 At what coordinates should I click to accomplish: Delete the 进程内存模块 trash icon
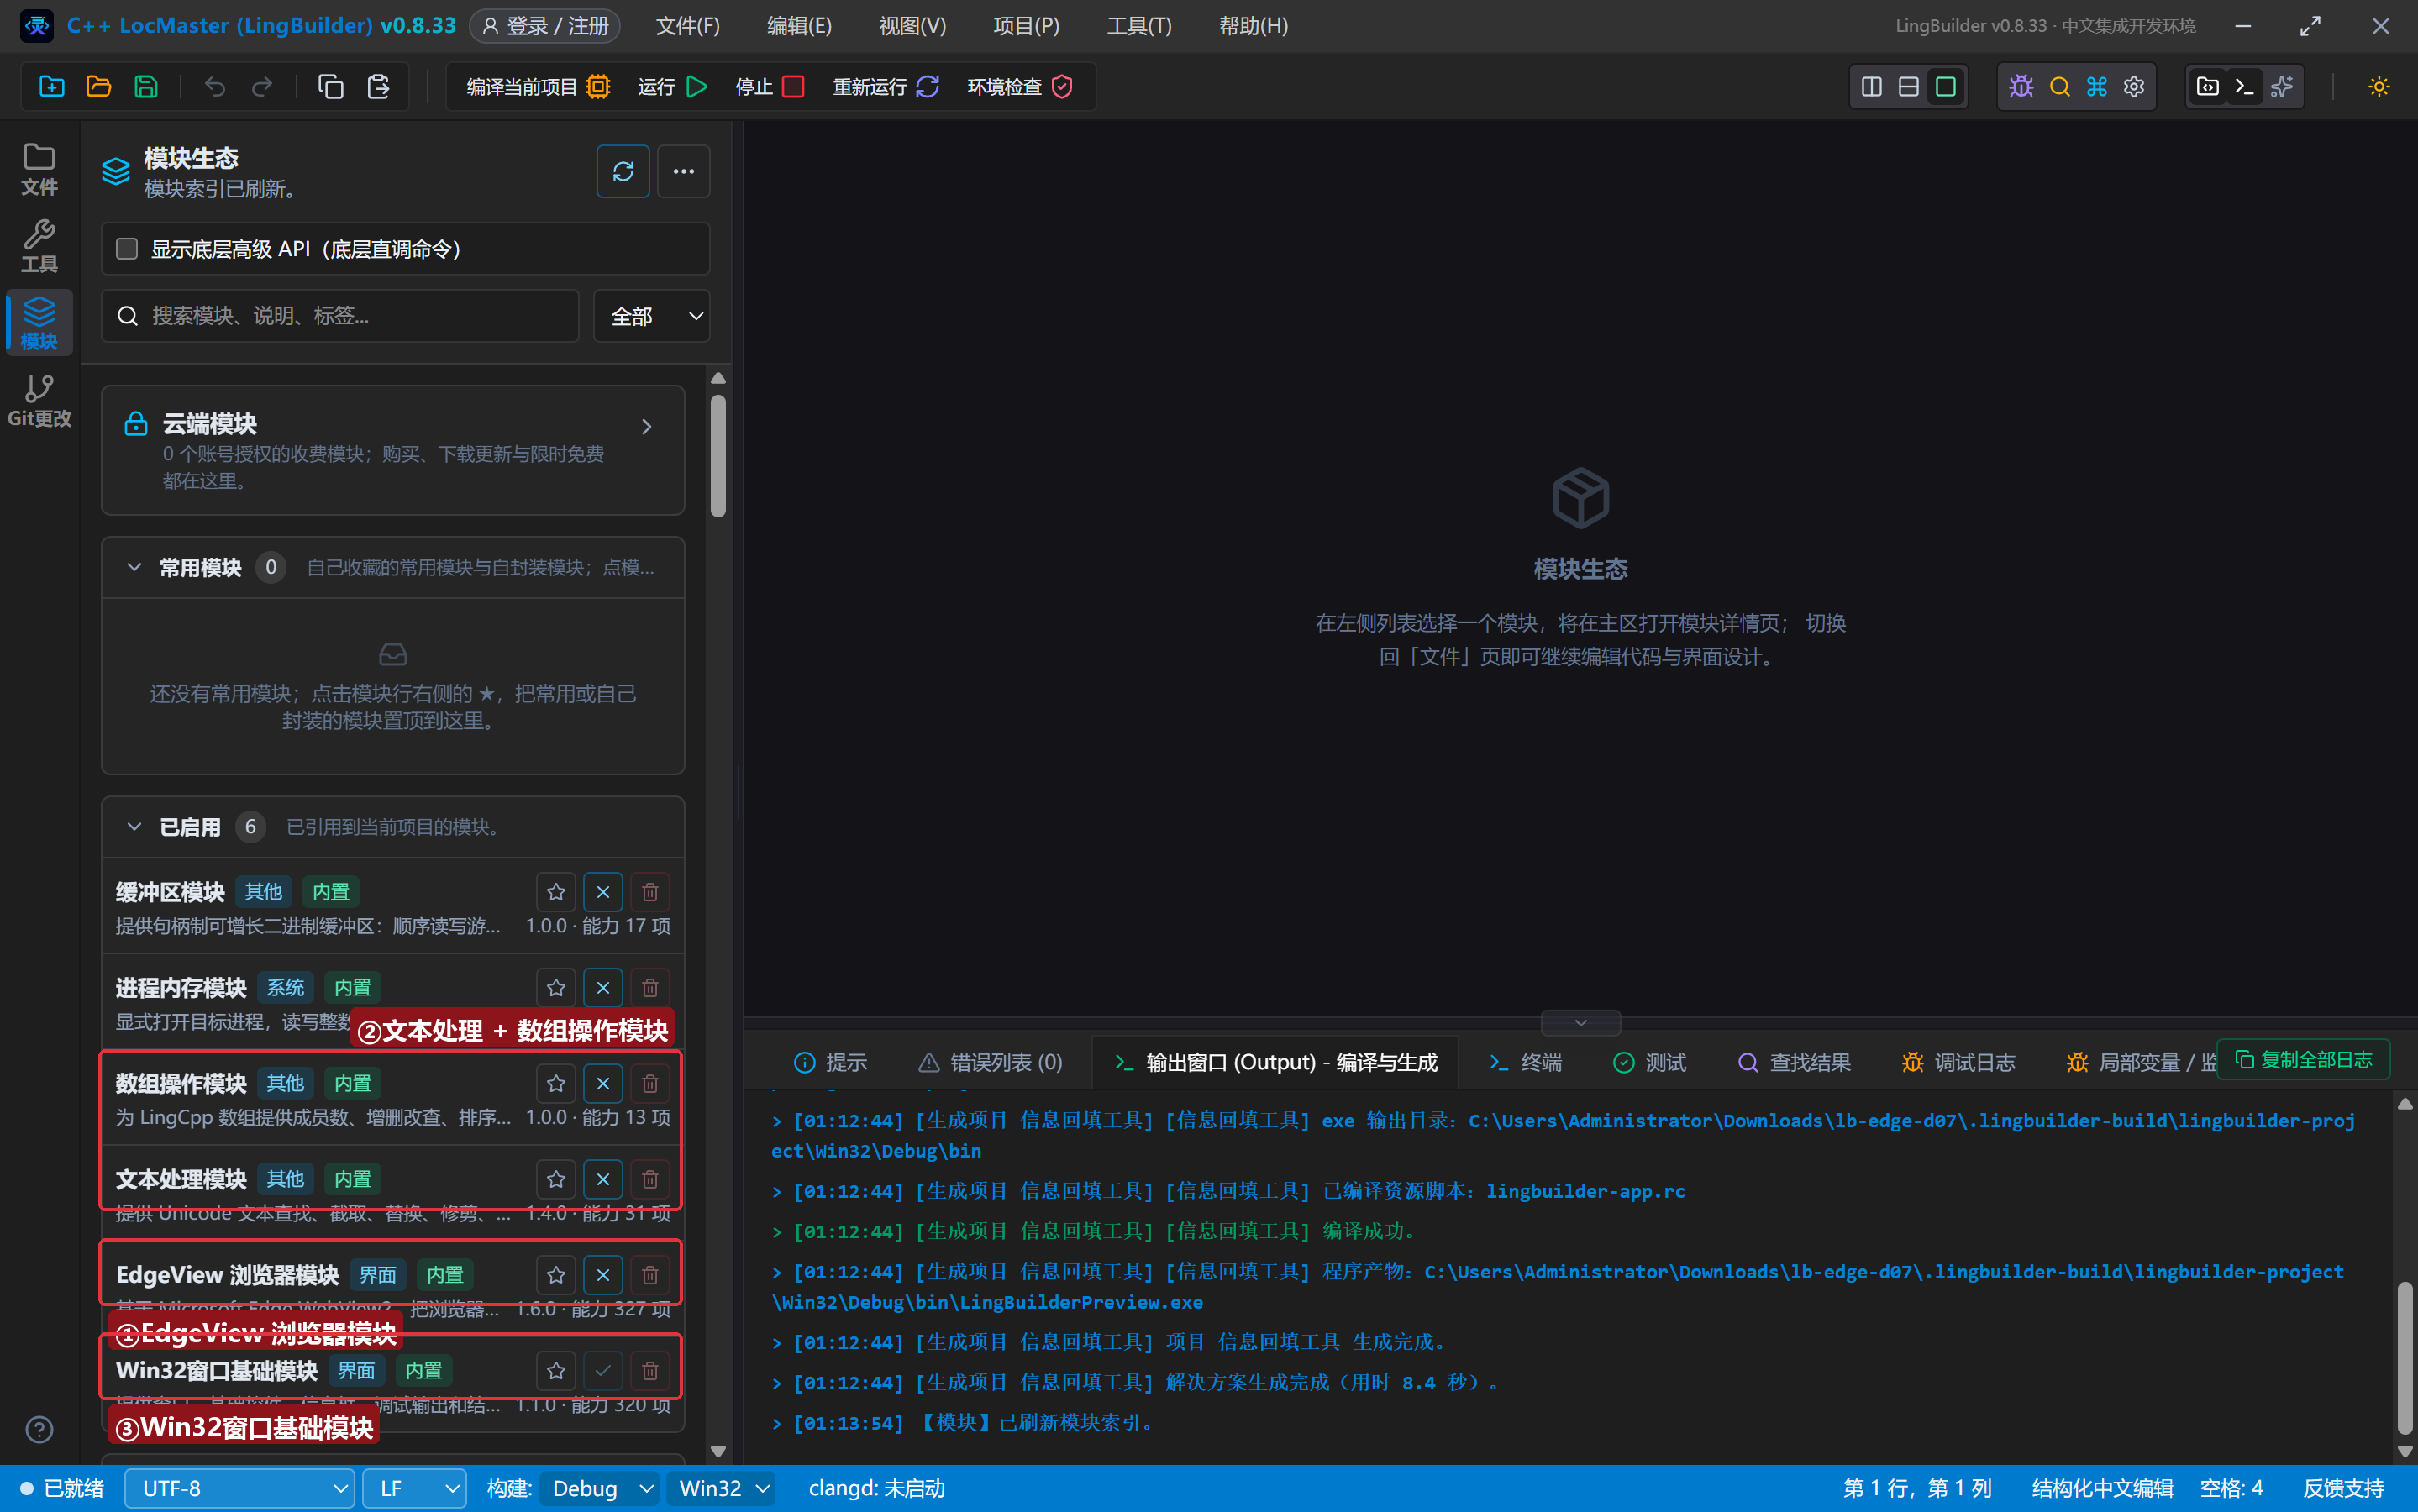click(x=650, y=988)
